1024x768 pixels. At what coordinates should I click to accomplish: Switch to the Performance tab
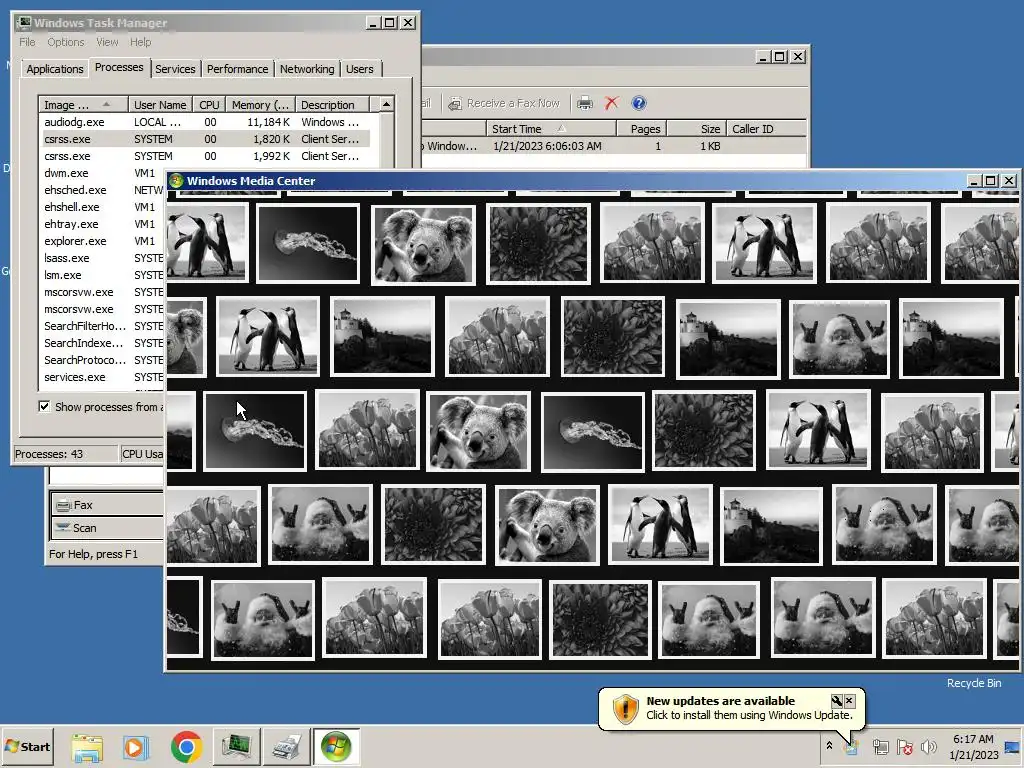[x=238, y=69]
